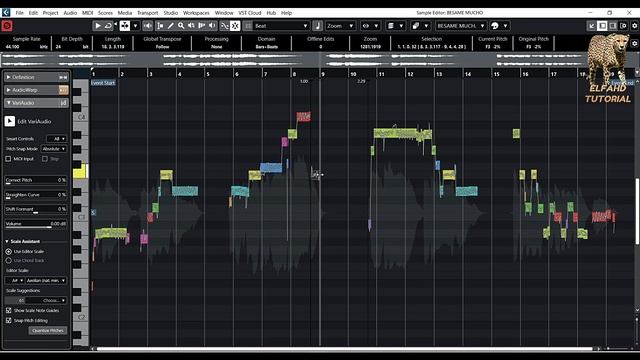Adjust the Volume slider
The image size is (640, 360).
click(36, 224)
